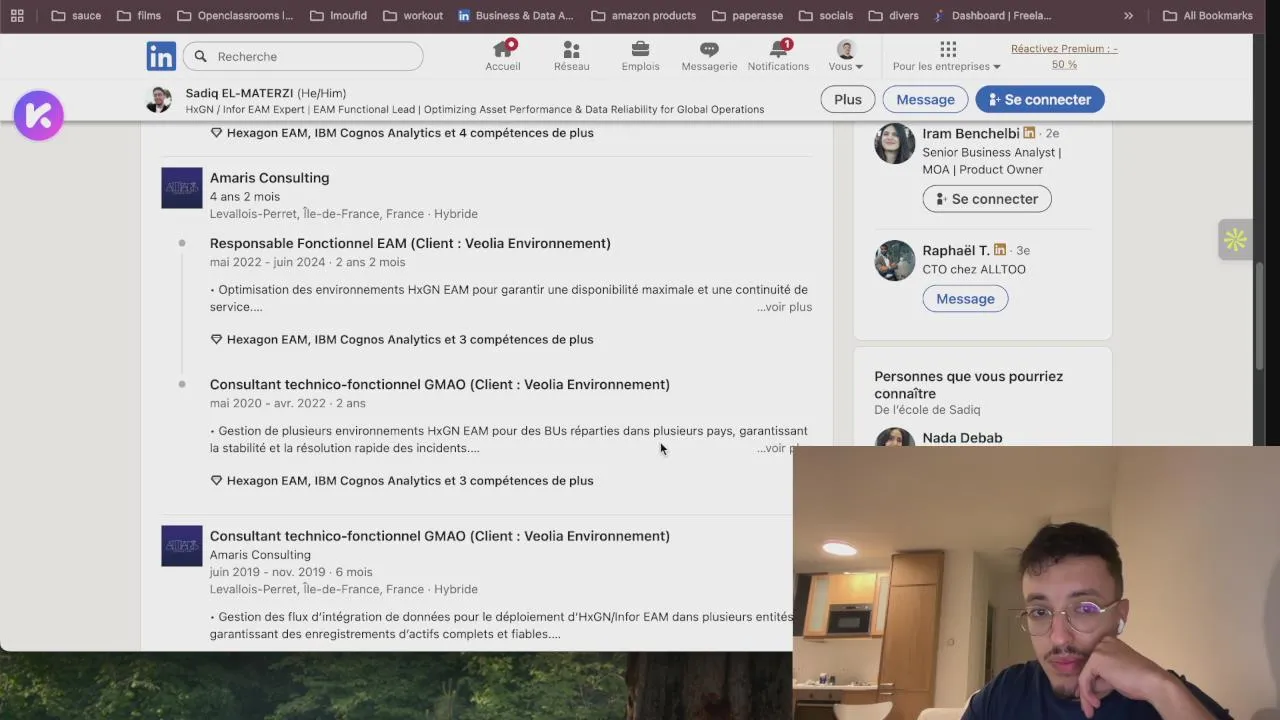Open the Amaris Consulting company name link
The image size is (1280, 720).
pos(269,178)
